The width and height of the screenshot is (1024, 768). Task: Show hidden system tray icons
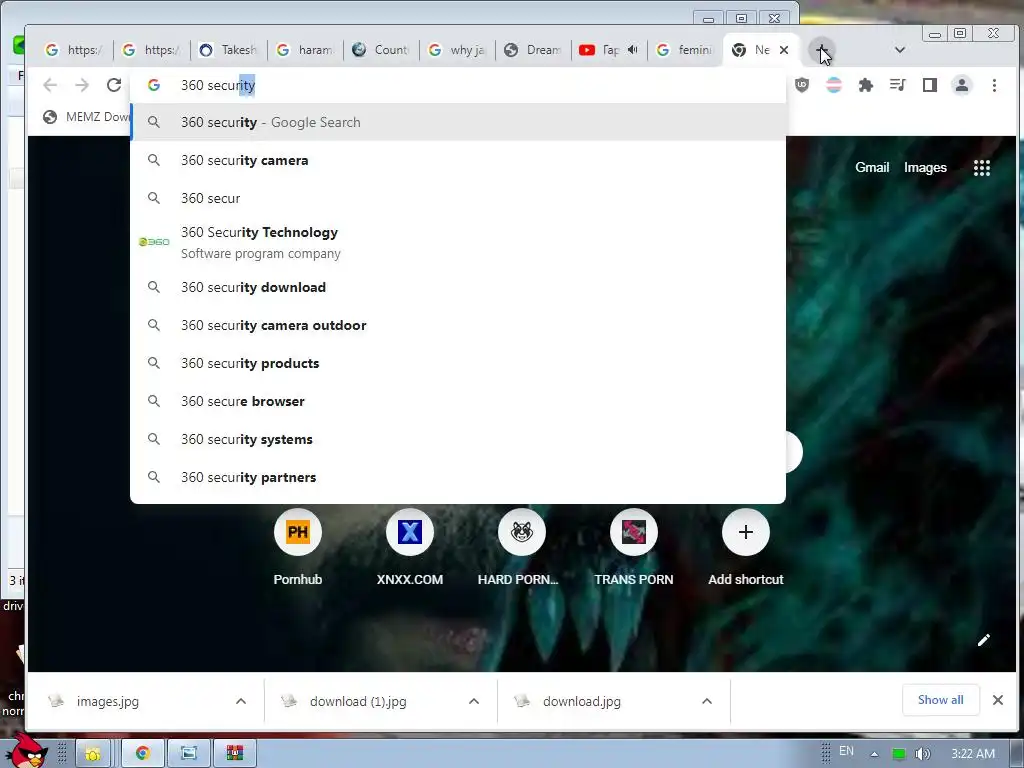click(x=874, y=754)
